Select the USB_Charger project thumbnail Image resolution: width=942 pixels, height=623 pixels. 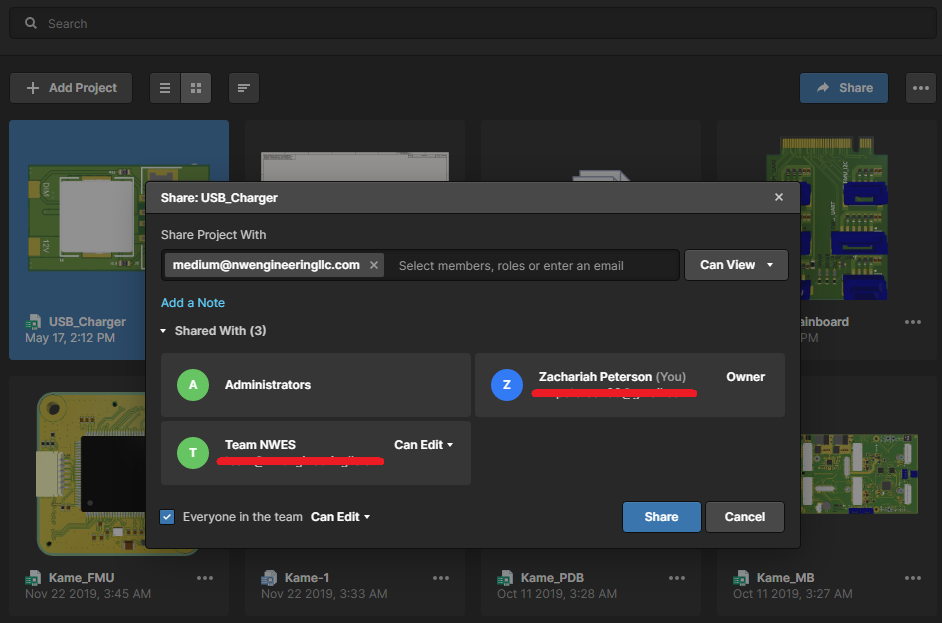pyautogui.click(x=85, y=218)
